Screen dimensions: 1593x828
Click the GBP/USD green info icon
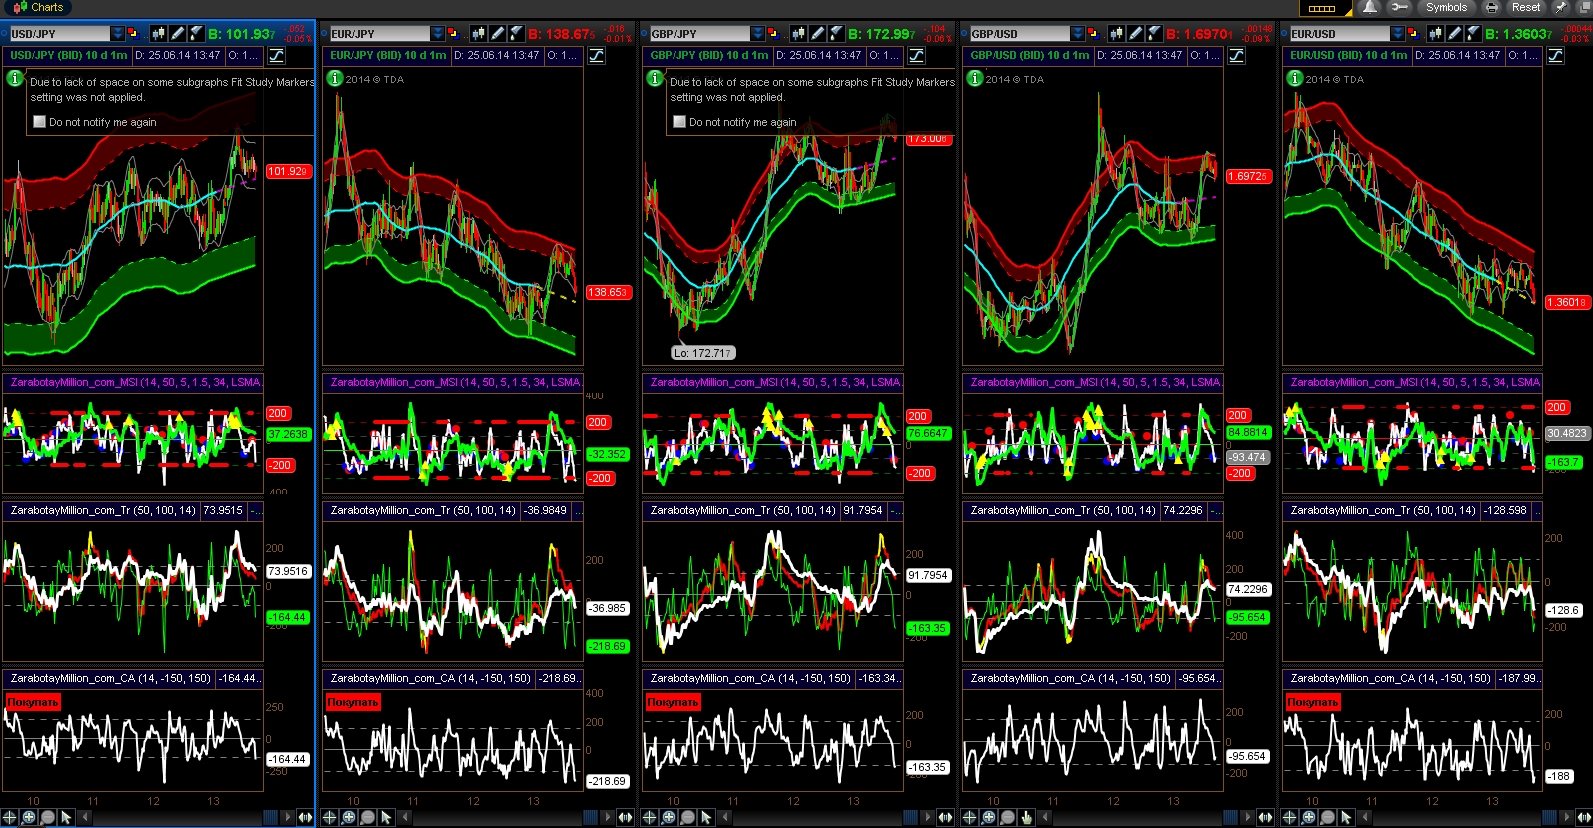pos(975,78)
